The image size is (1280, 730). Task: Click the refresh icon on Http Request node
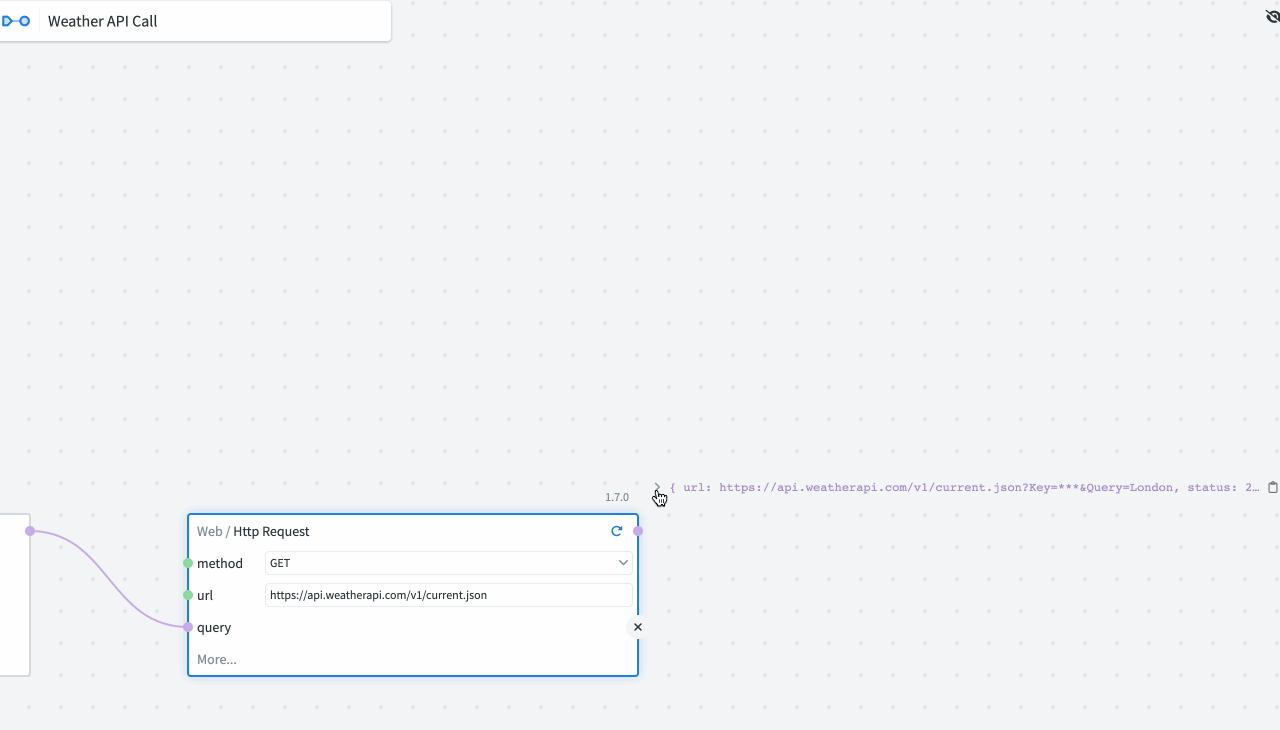(617, 531)
